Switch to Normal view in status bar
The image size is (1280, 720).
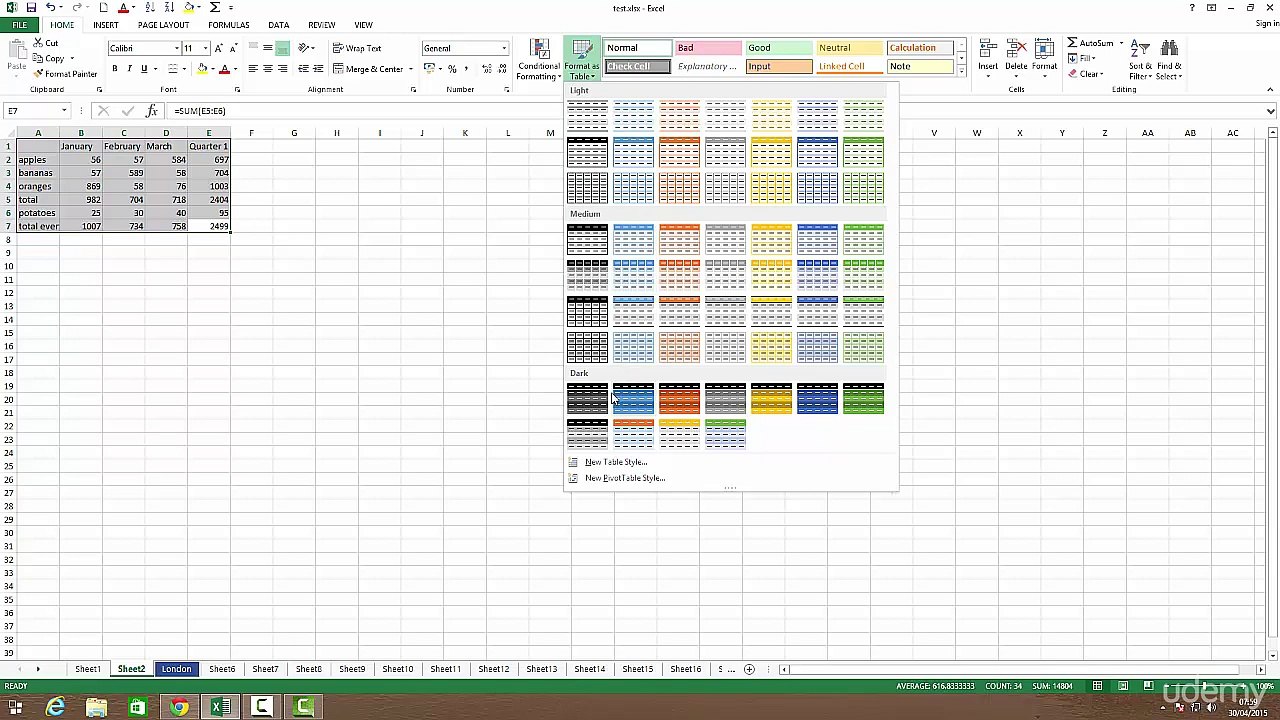[1097, 686]
